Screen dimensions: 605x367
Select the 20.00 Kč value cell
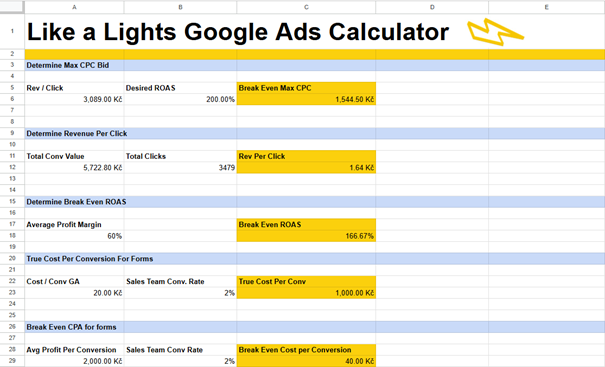[x=74, y=293]
